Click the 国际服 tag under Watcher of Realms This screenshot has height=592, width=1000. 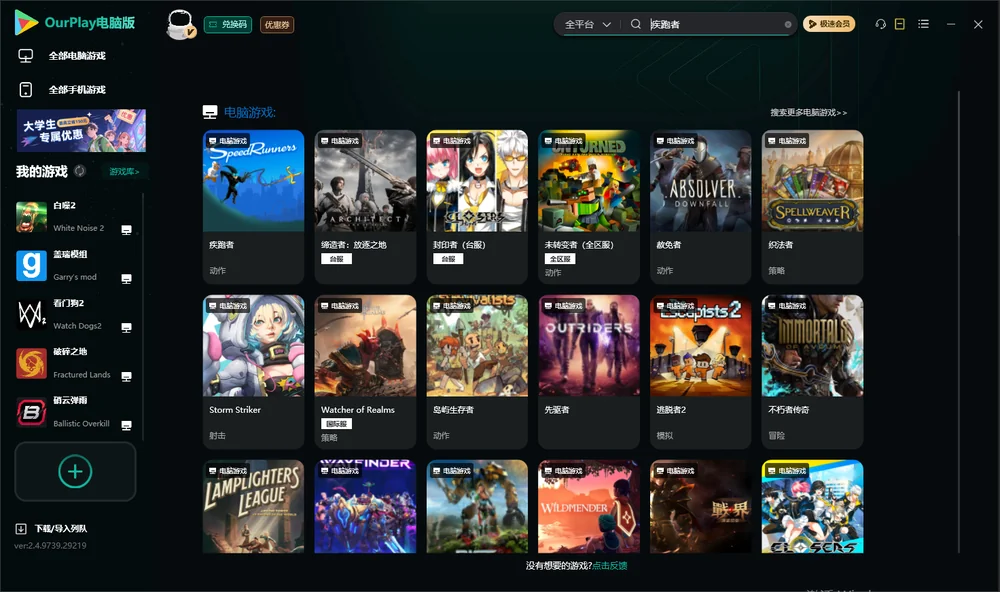336,424
